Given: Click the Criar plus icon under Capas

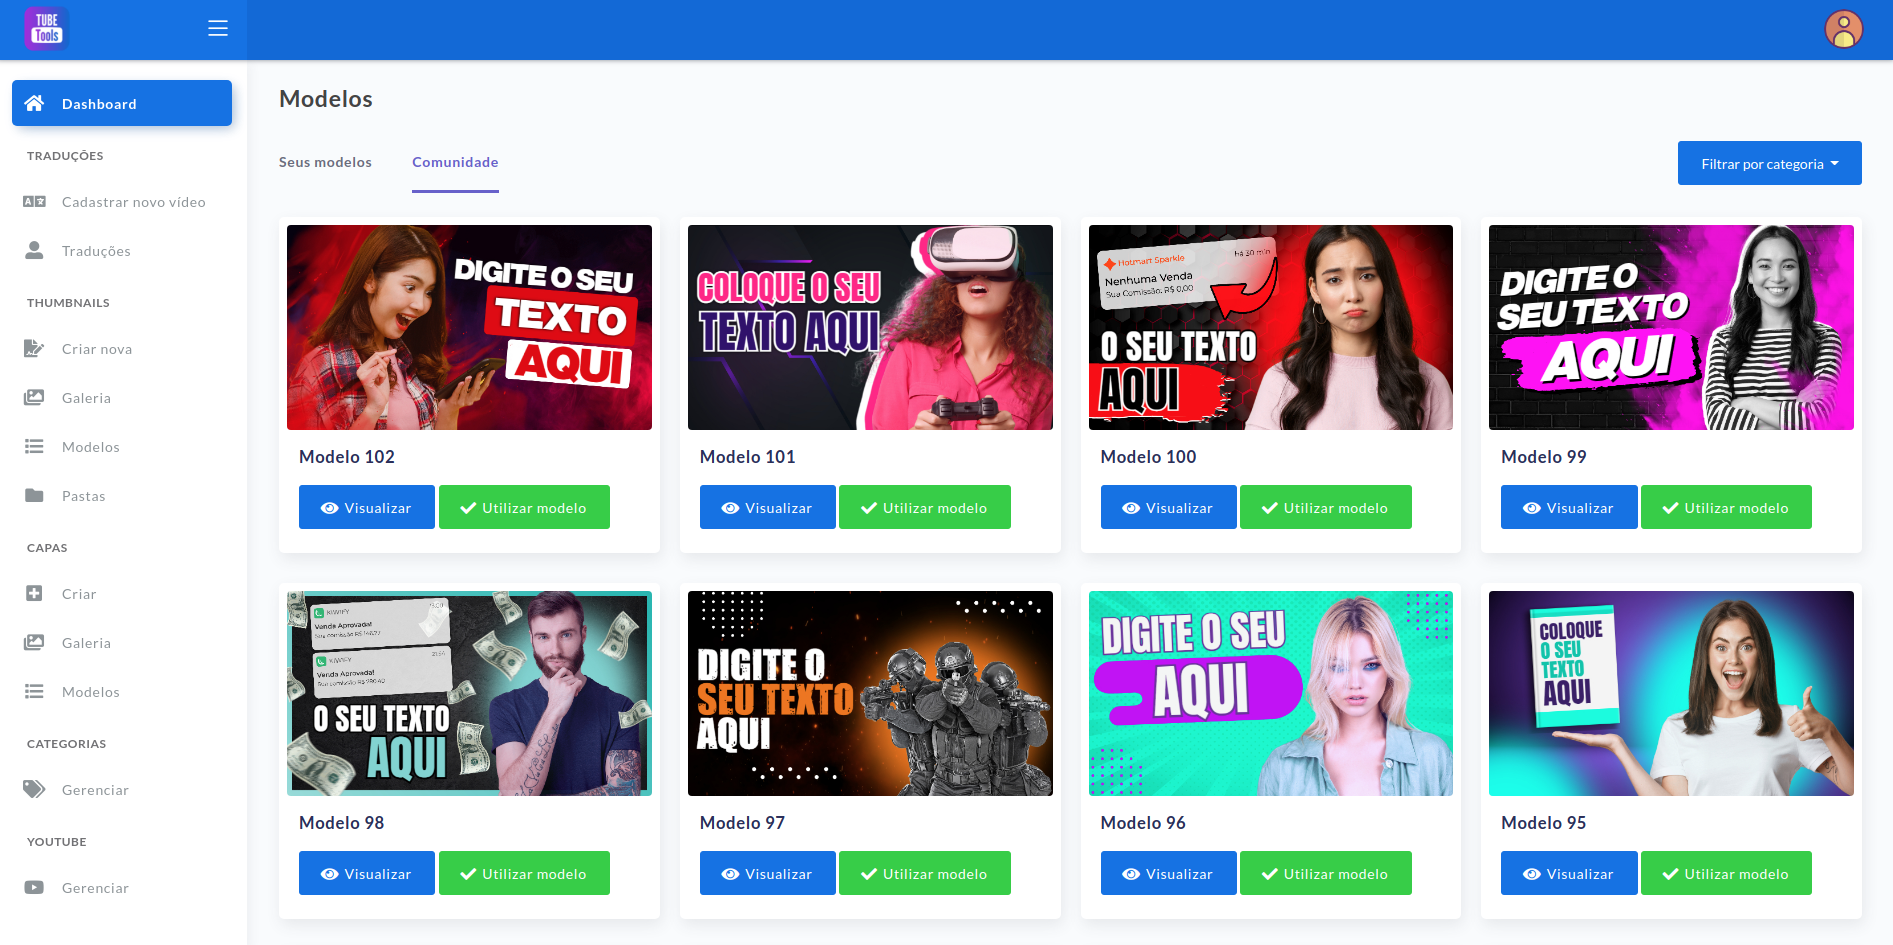Looking at the screenshot, I should (x=33, y=593).
